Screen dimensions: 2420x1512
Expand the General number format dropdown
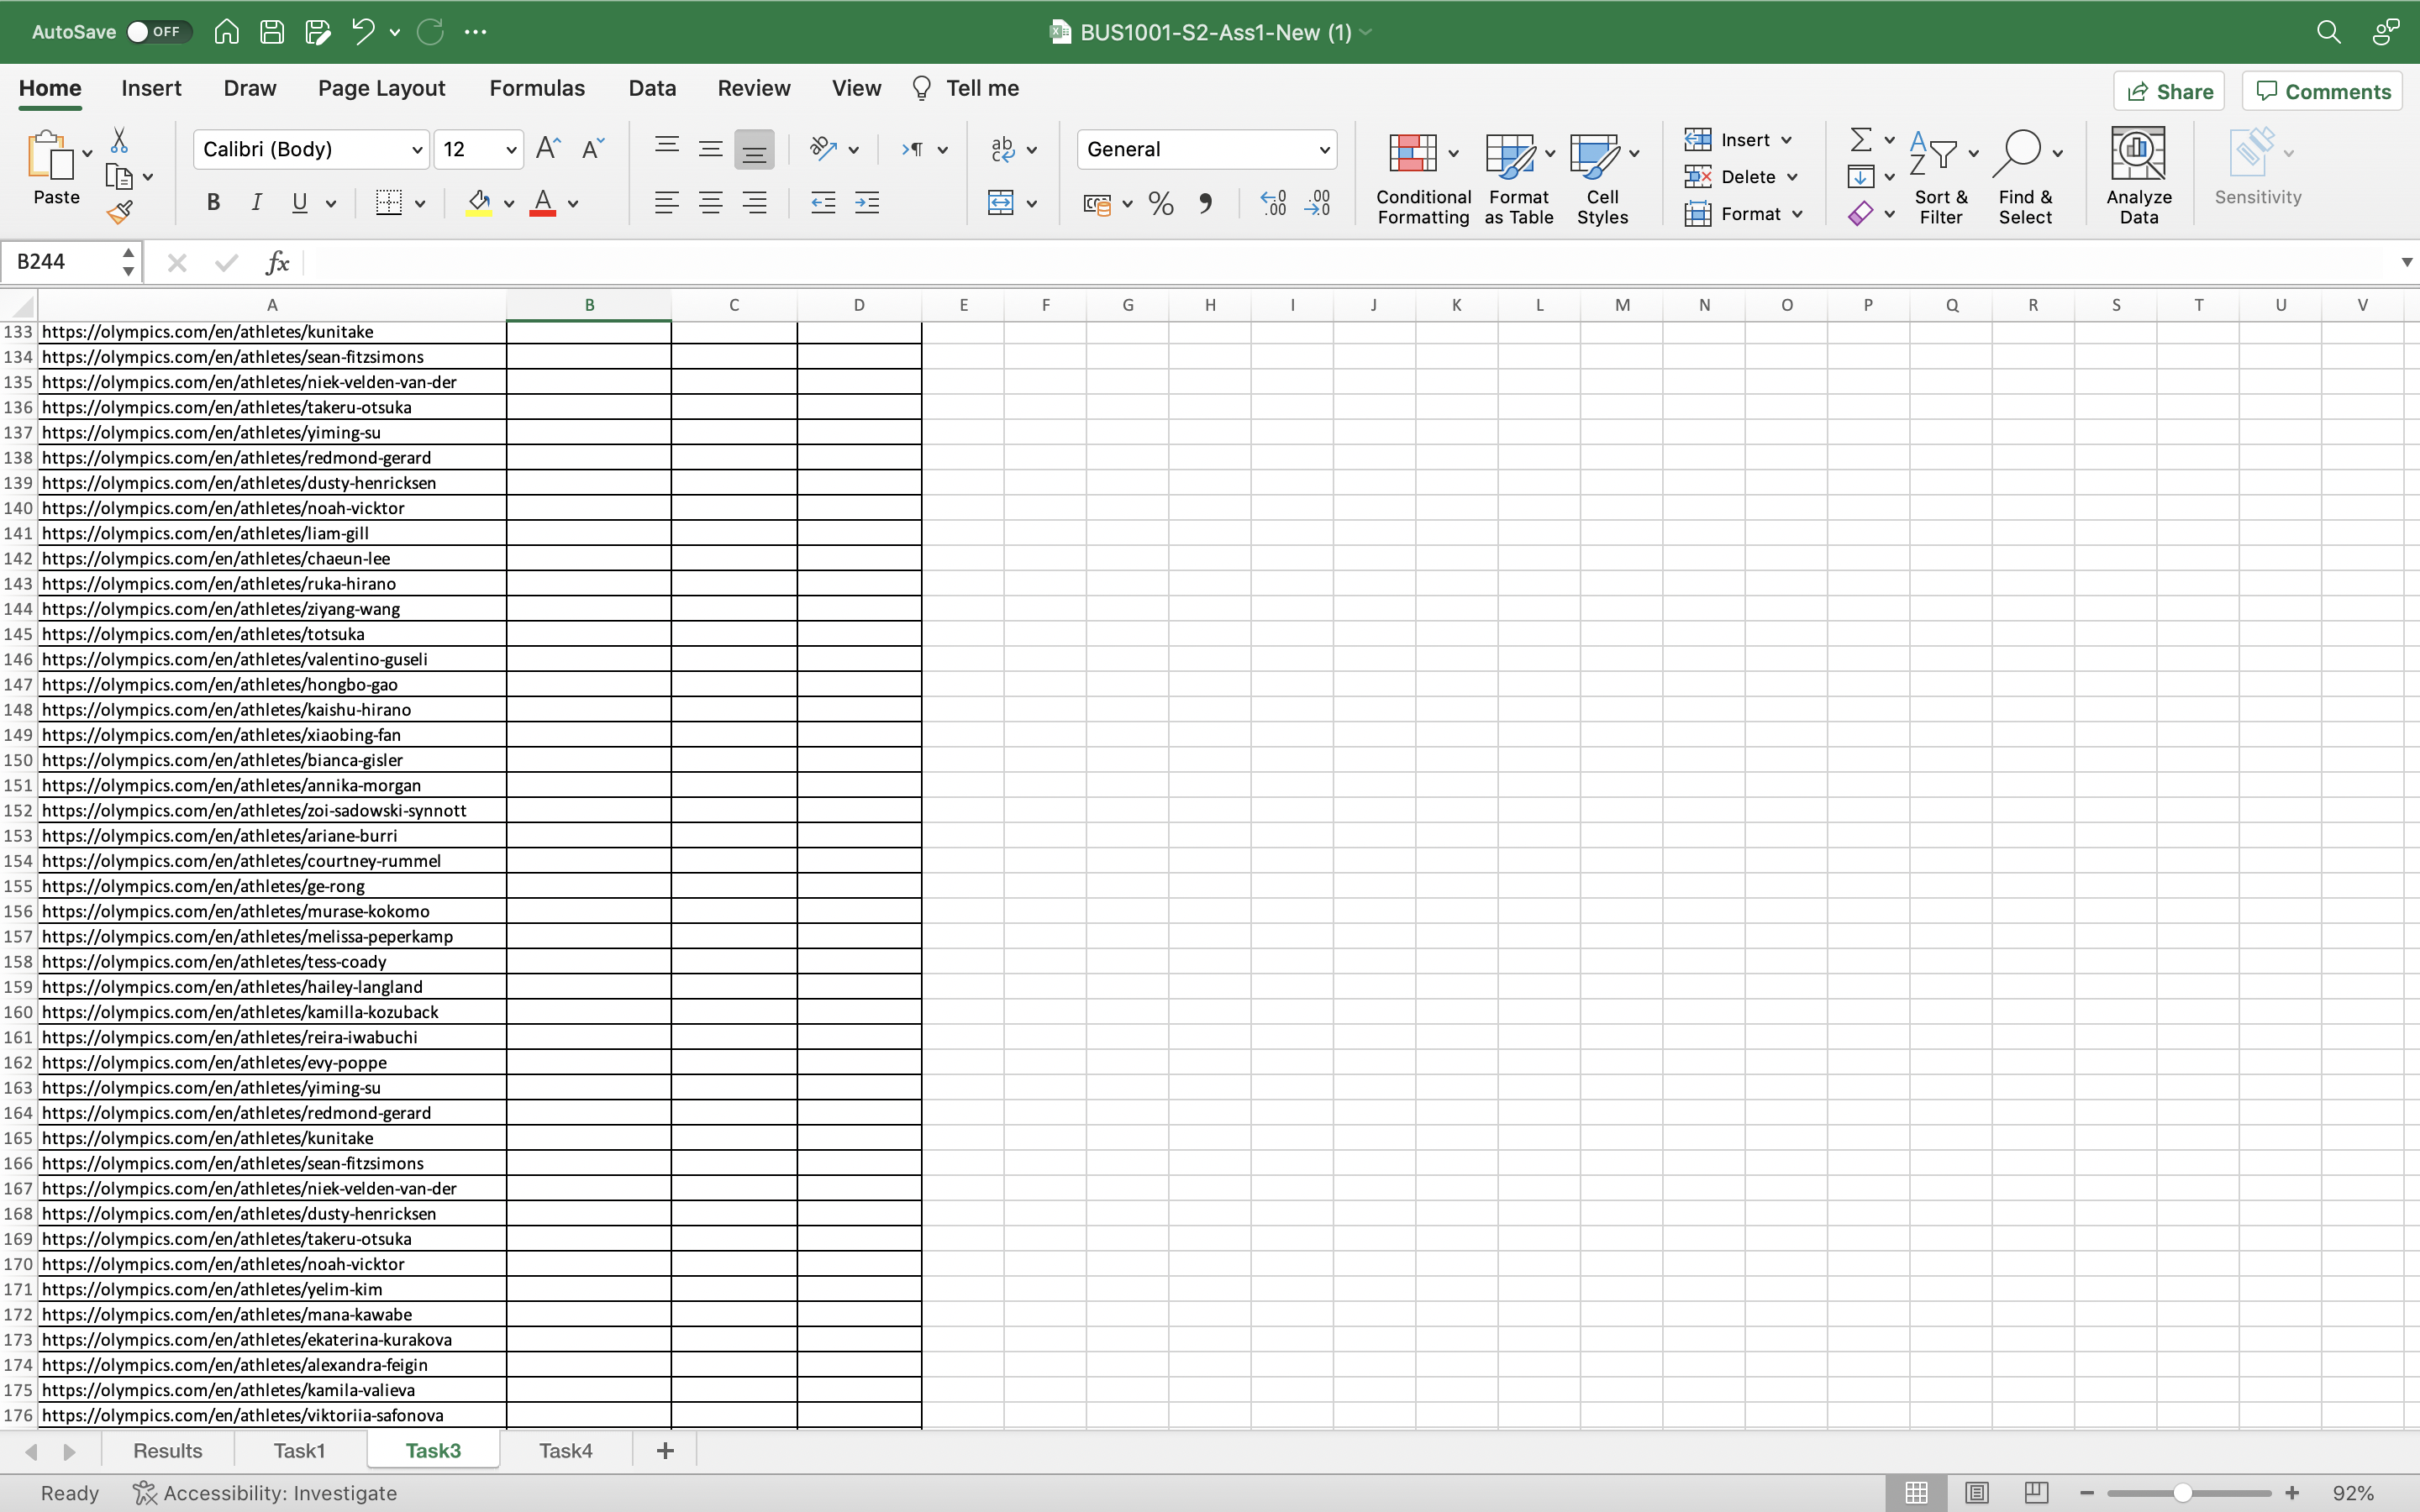[x=1324, y=150]
